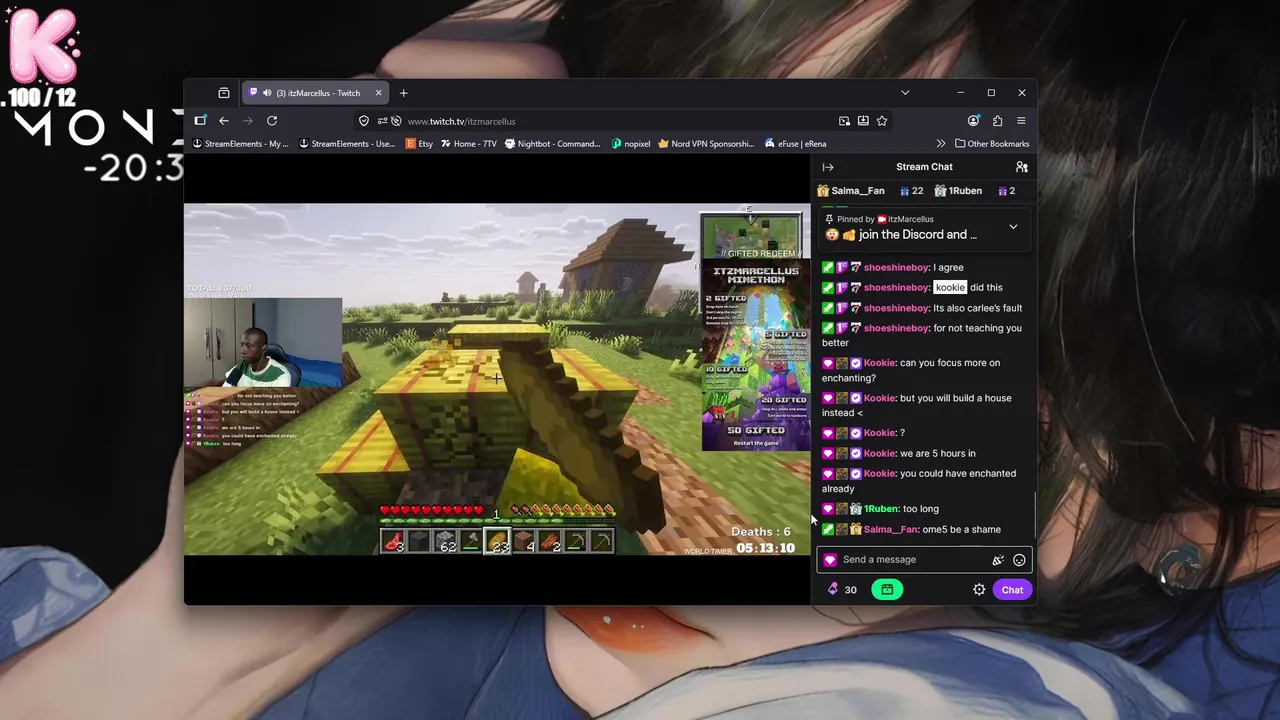Click the Minecraft stream video player
This screenshot has width=1280, height=720.
click(497, 379)
